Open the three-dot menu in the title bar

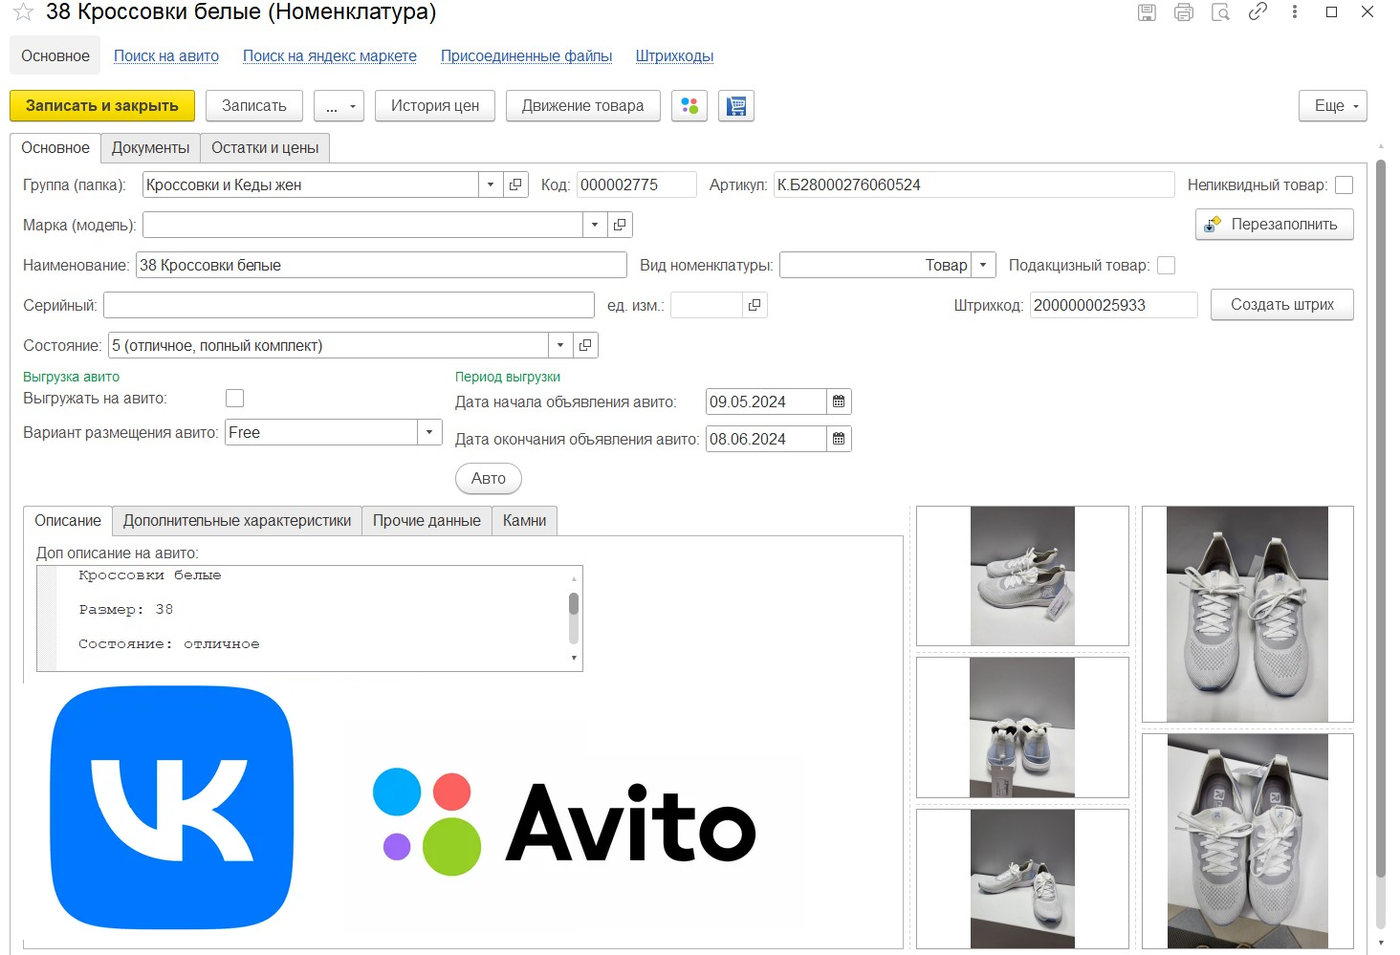pos(1295,12)
